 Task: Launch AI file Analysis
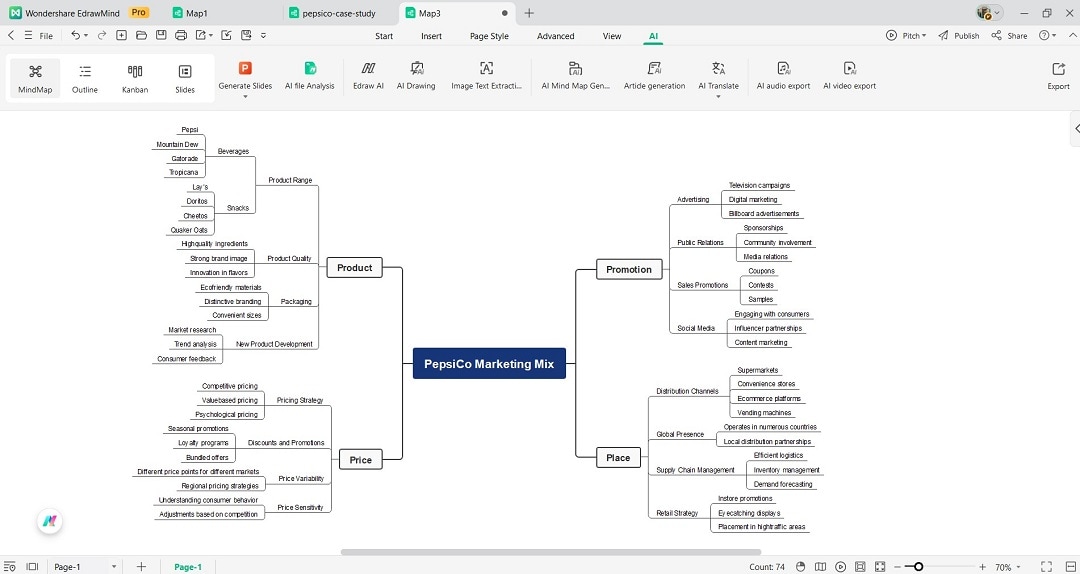click(x=310, y=76)
